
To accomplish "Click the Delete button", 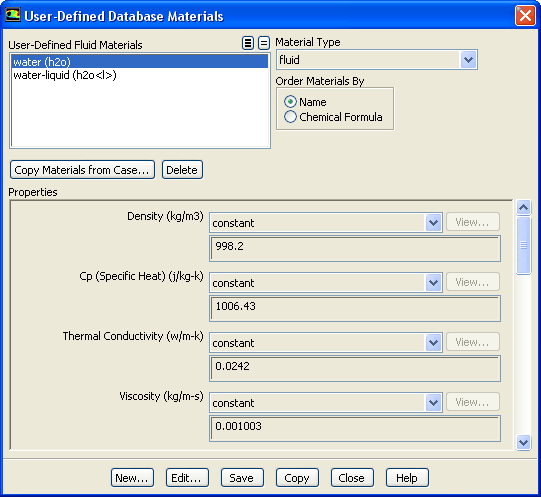I will coord(182,170).
